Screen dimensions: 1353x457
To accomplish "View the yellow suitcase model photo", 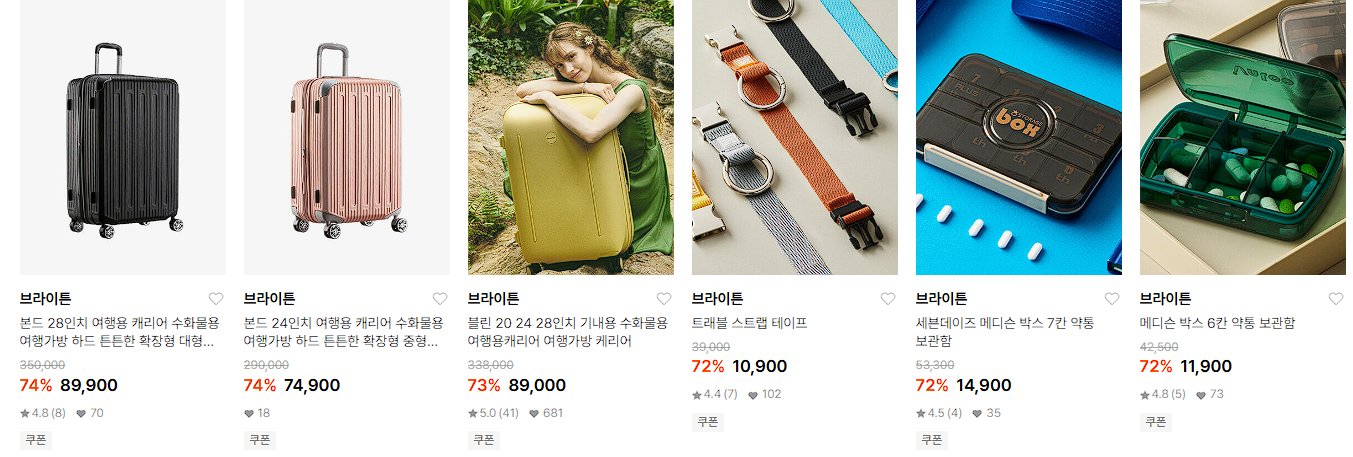I will tap(571, 137).
